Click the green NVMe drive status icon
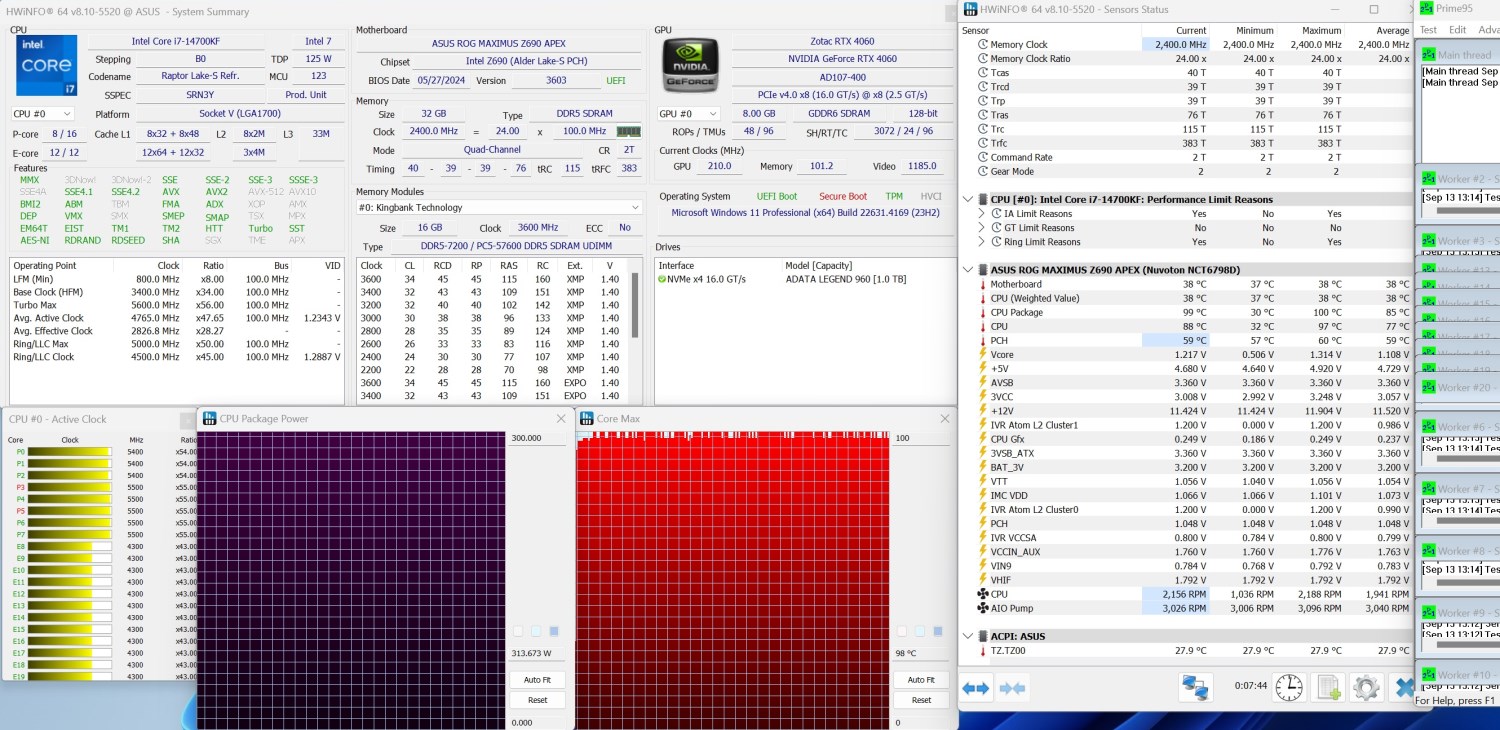The width and height of the screenshot is (1500, 730). (x=662, y=279)
